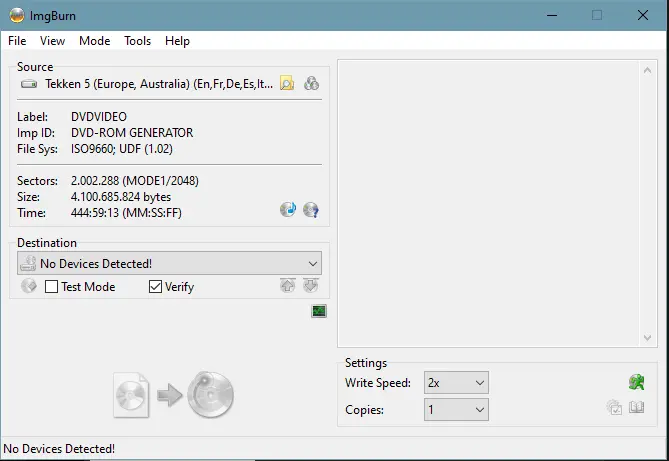
Task: Open the No Devices Detected destination dropdown
Action: click(x=169, y=263)
